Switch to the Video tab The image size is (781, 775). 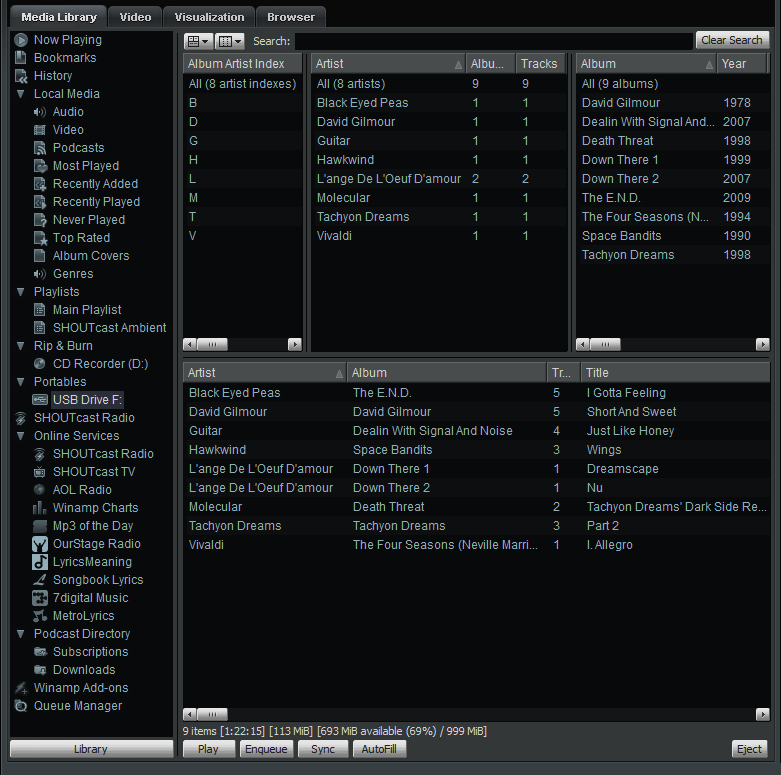pos(135,17)
